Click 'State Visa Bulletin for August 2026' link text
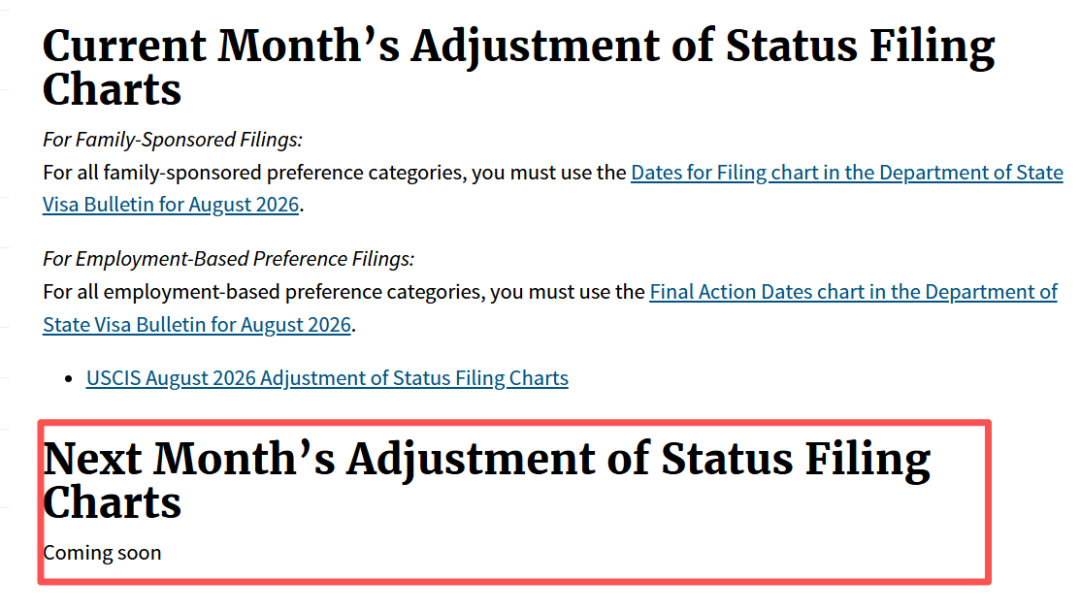Viewport: 1080px width, 611px height. click(x=196, y=324)
